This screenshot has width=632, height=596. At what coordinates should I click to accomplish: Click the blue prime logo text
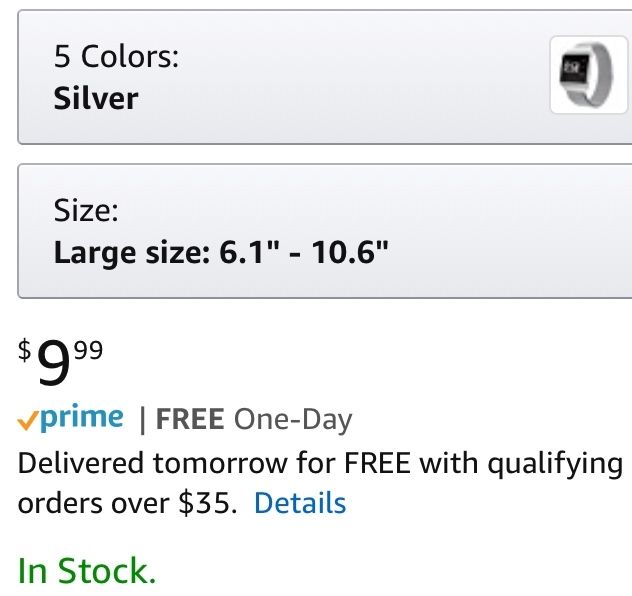click(83, 418)
